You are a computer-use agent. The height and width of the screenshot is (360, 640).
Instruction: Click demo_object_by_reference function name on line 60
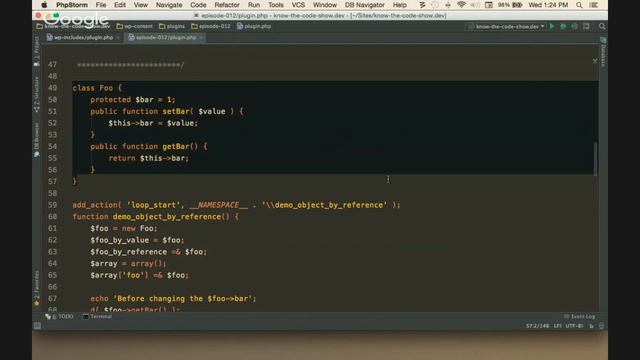click(x=167, y=217)
